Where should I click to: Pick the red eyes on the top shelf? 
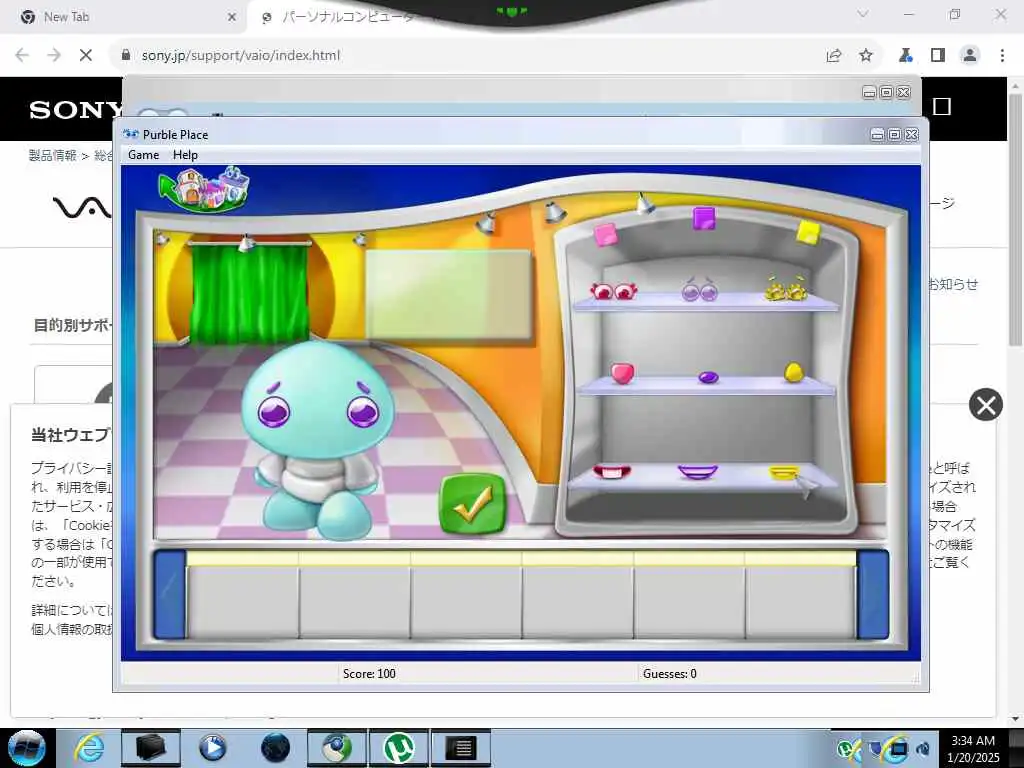point(613,291)
